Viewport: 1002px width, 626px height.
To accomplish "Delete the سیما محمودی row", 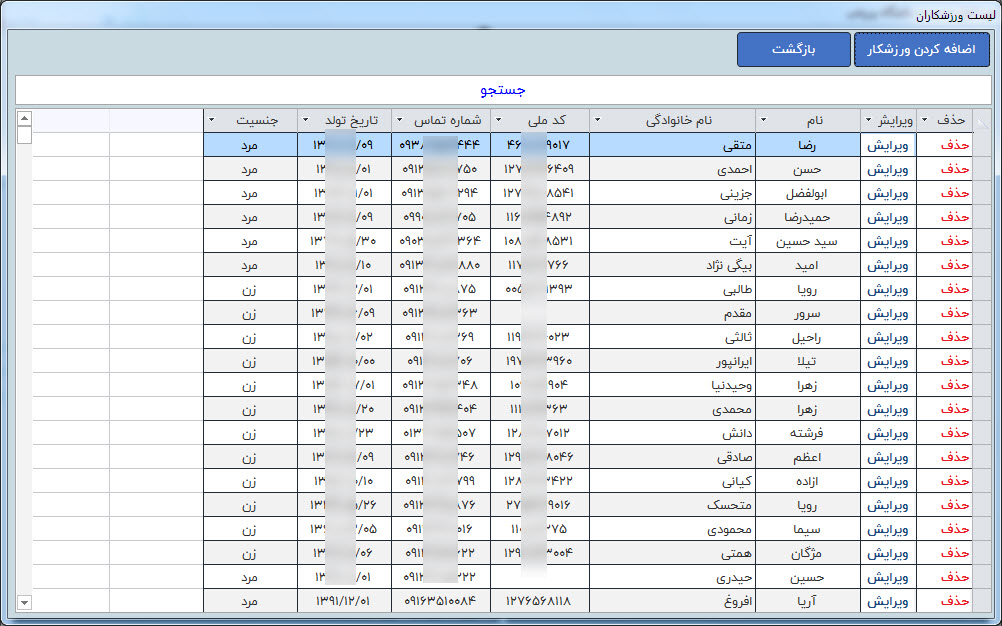I will [955, 530].
